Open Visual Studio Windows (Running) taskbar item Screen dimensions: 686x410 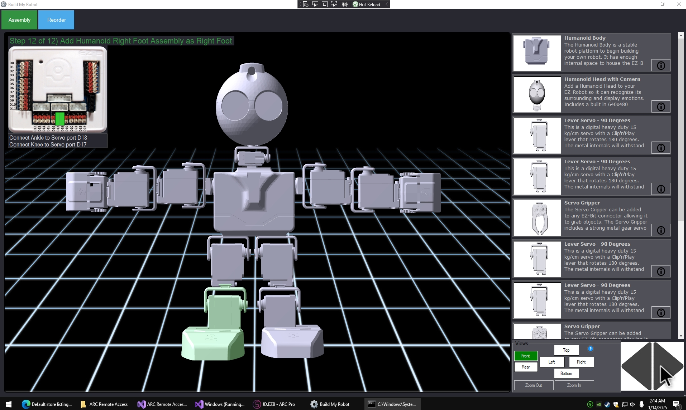click(220, 404)
